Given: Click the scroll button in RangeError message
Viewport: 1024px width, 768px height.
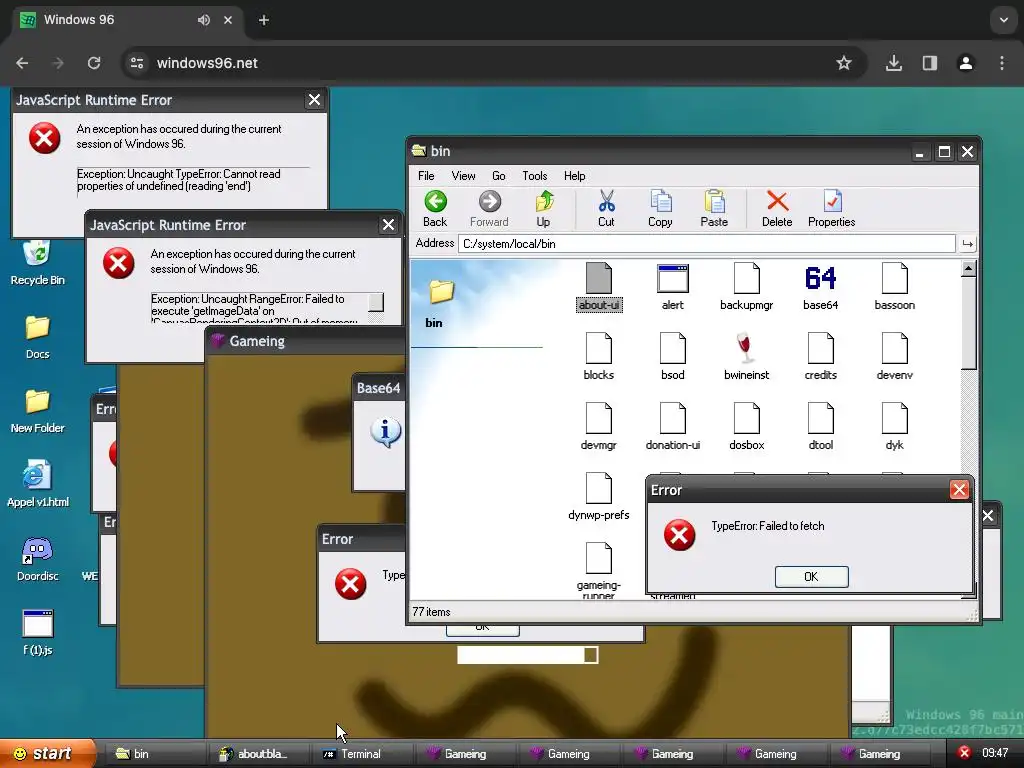Looking at the screenshot, I should [x=376, y=301].
